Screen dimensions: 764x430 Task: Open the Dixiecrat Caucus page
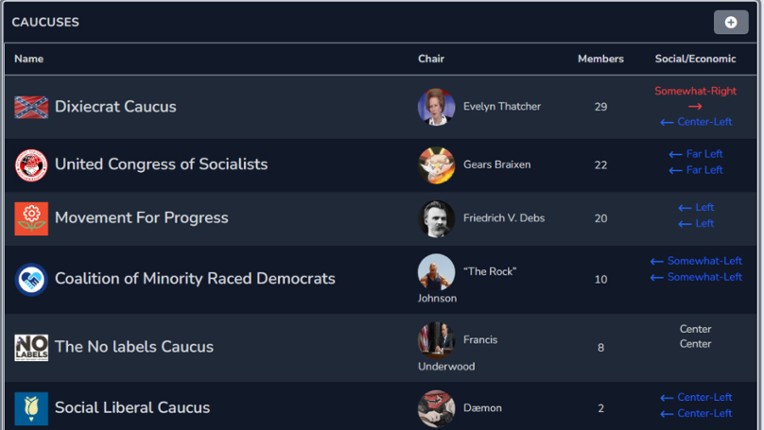coord(115,107)
